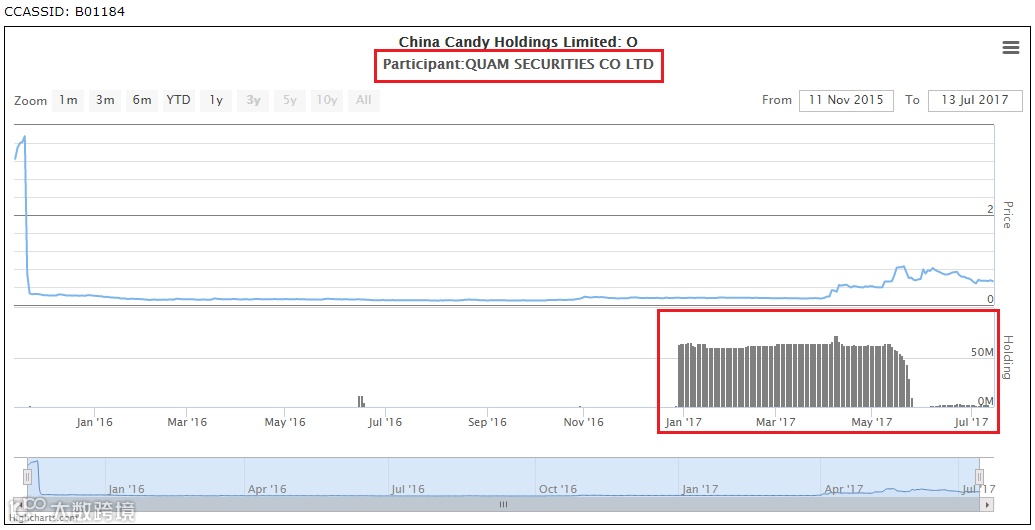Image resolution: width=1035 pixels, height=530 pixels.
Task: Grab the left navigator handle
Action: pos(28,477)
